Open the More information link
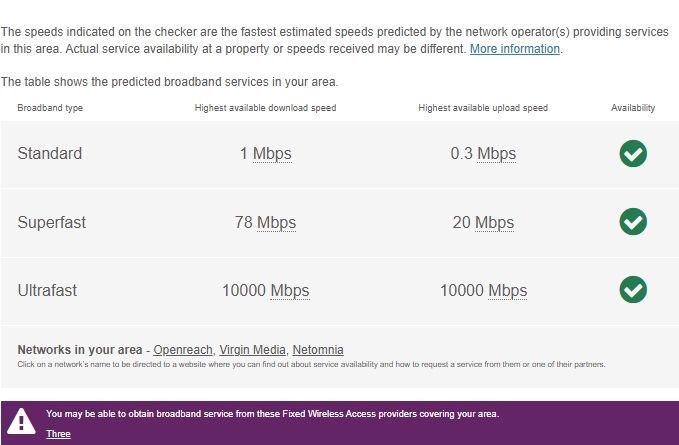The width and height of the screenshot is (679, 445). (x=515, y=49)
